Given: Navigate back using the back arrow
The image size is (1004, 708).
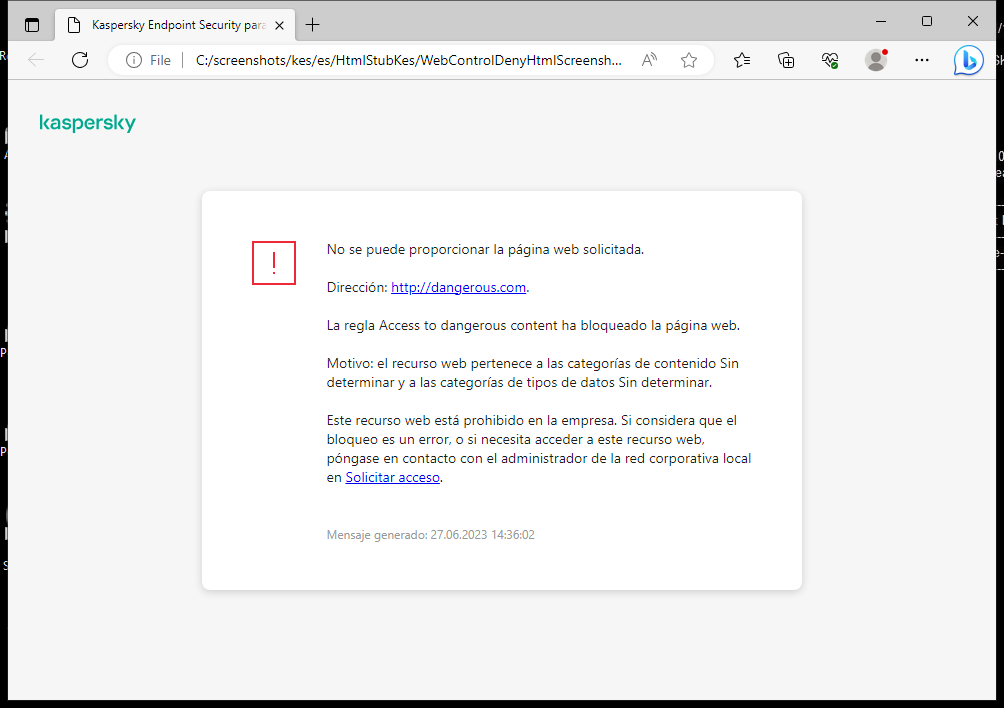Looking at the screenshot, I should tap(36, 60).
